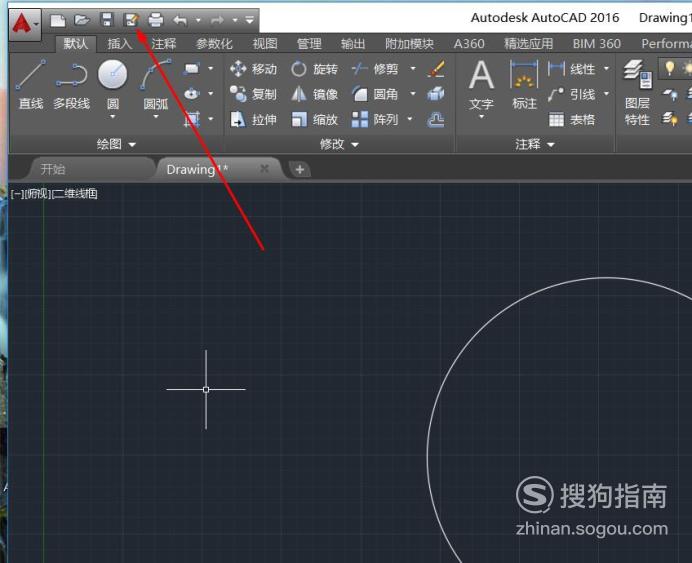Customize quick access toolbar dropdown
The image size is (692, 563).
249,20
